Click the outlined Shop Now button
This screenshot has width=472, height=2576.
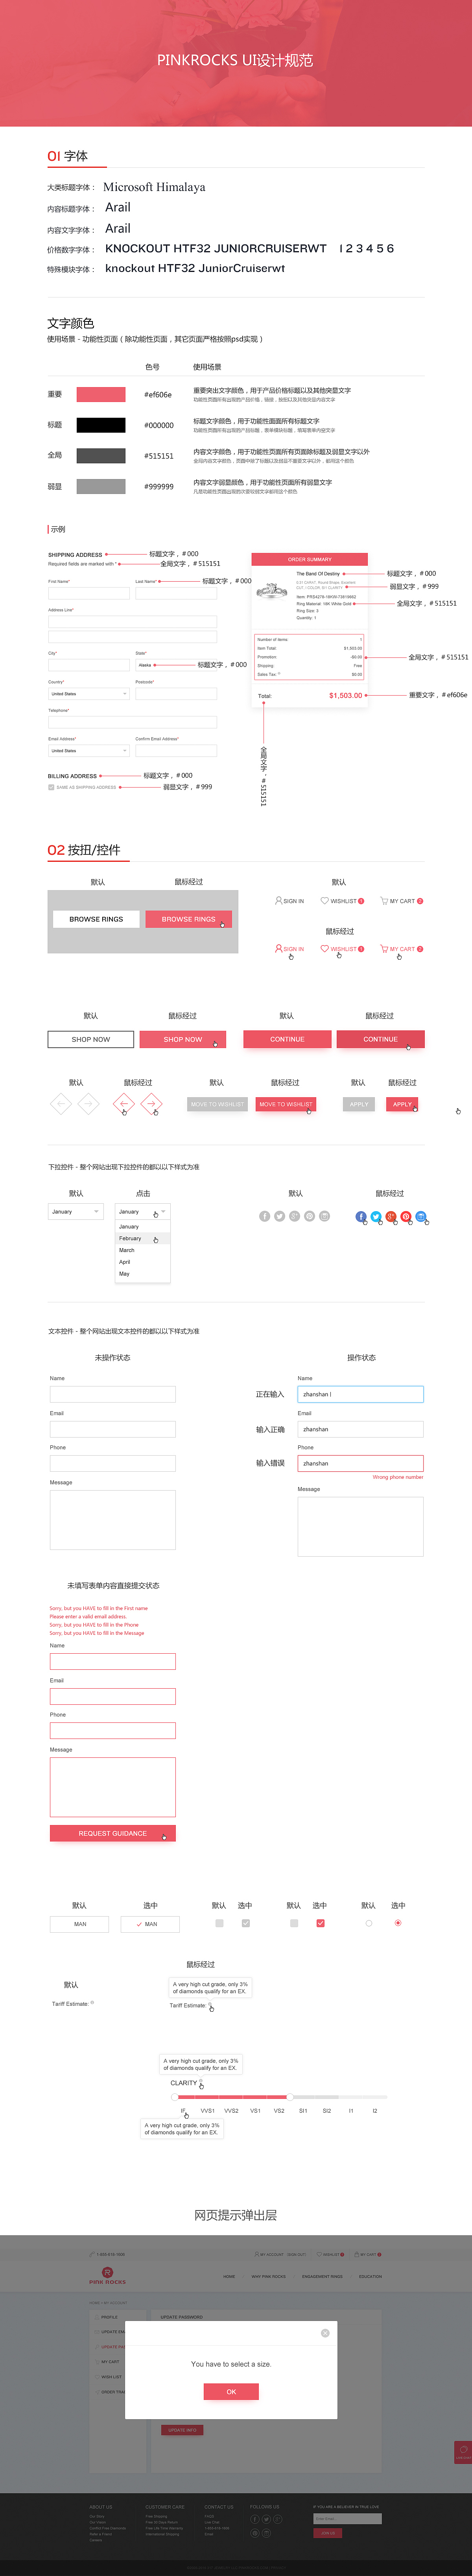click(x=91, y=1039)
